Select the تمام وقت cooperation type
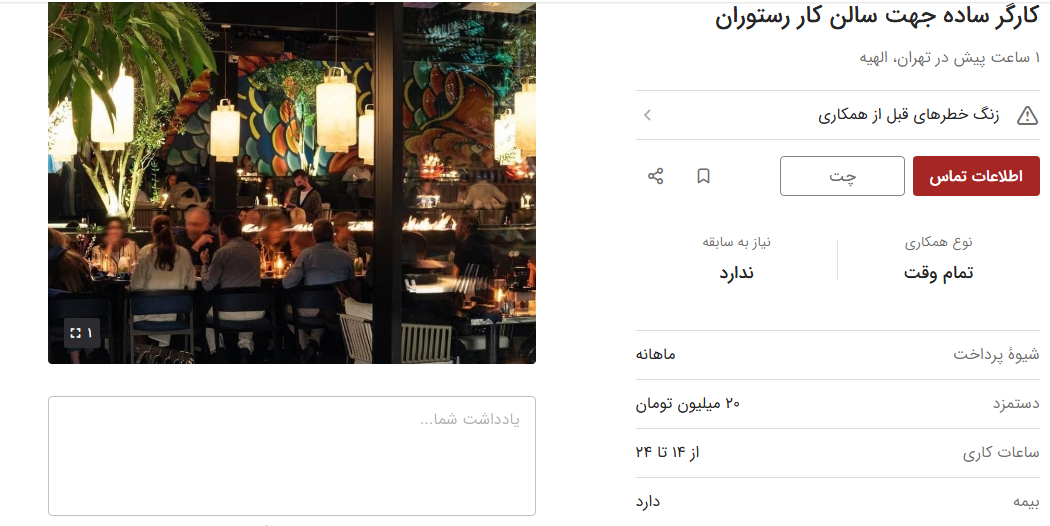The width and height of the screenshot is (1050, 526). 938,273
